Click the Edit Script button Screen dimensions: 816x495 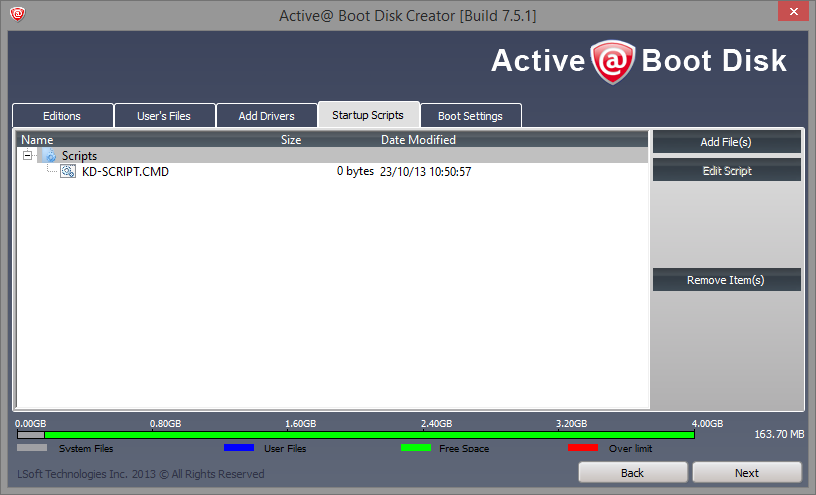coord(726,171)
